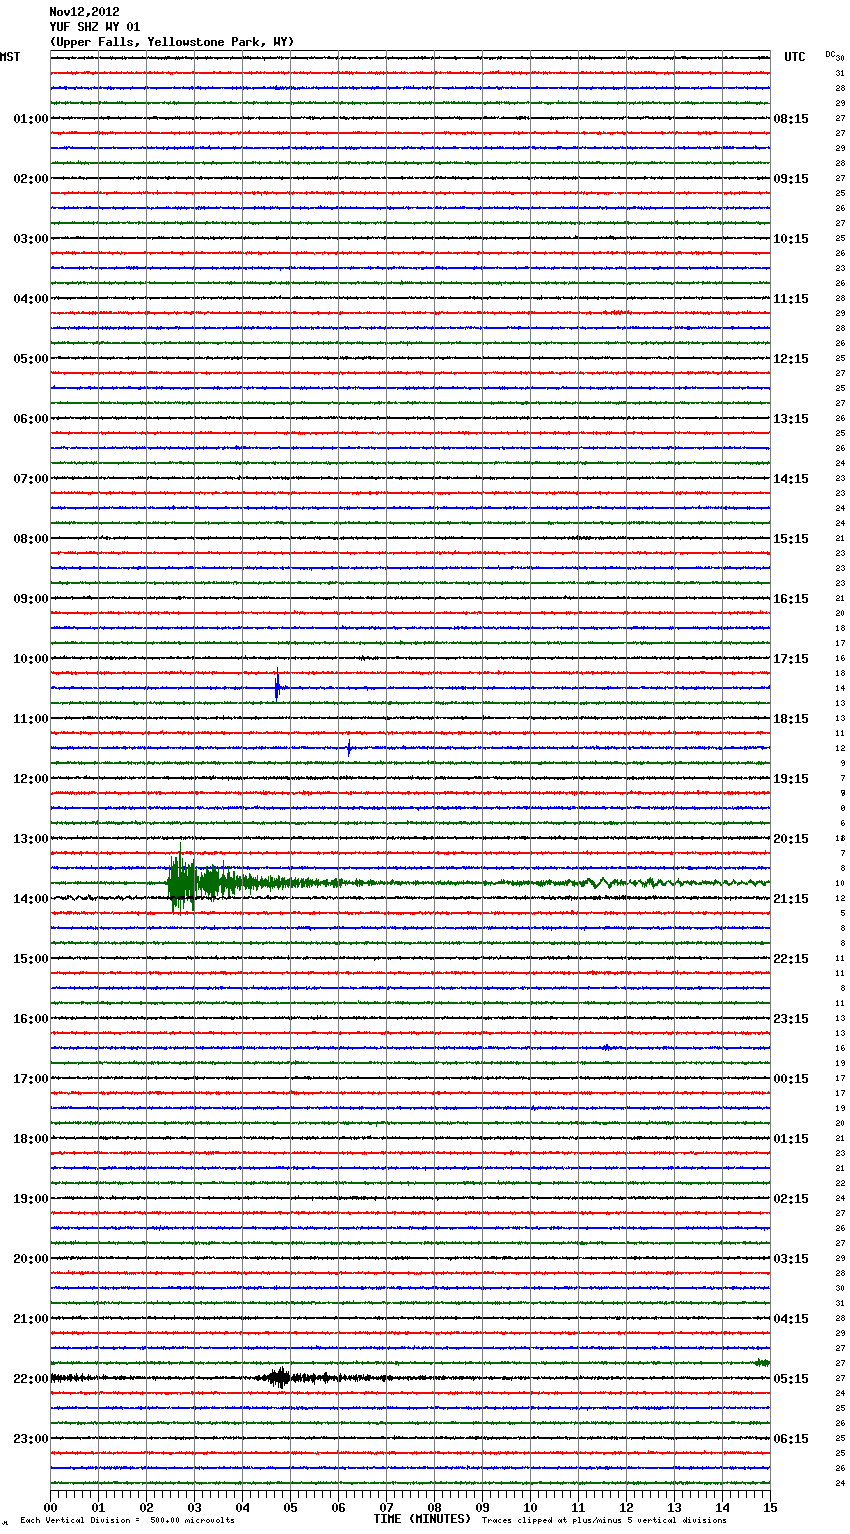Pick the 12 minute tick label
Viewport: 850px width, 1534px height.
coord(626,1507)
